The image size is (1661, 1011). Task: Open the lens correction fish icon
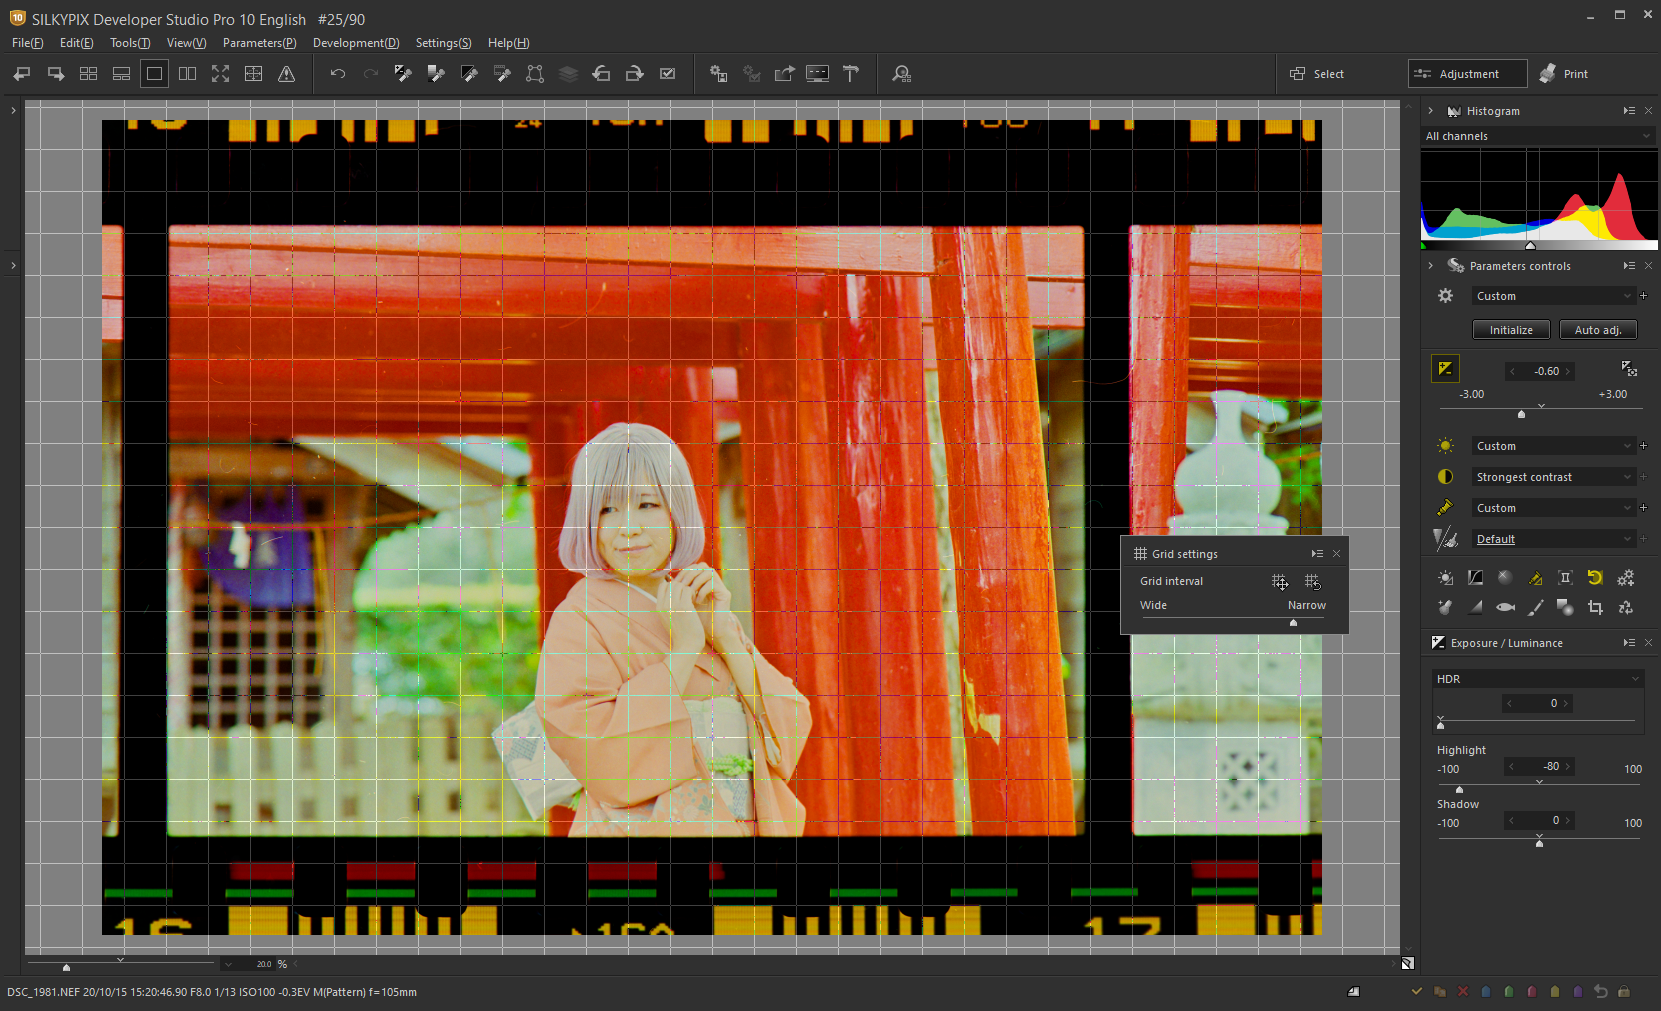(x=1505, y=607)
